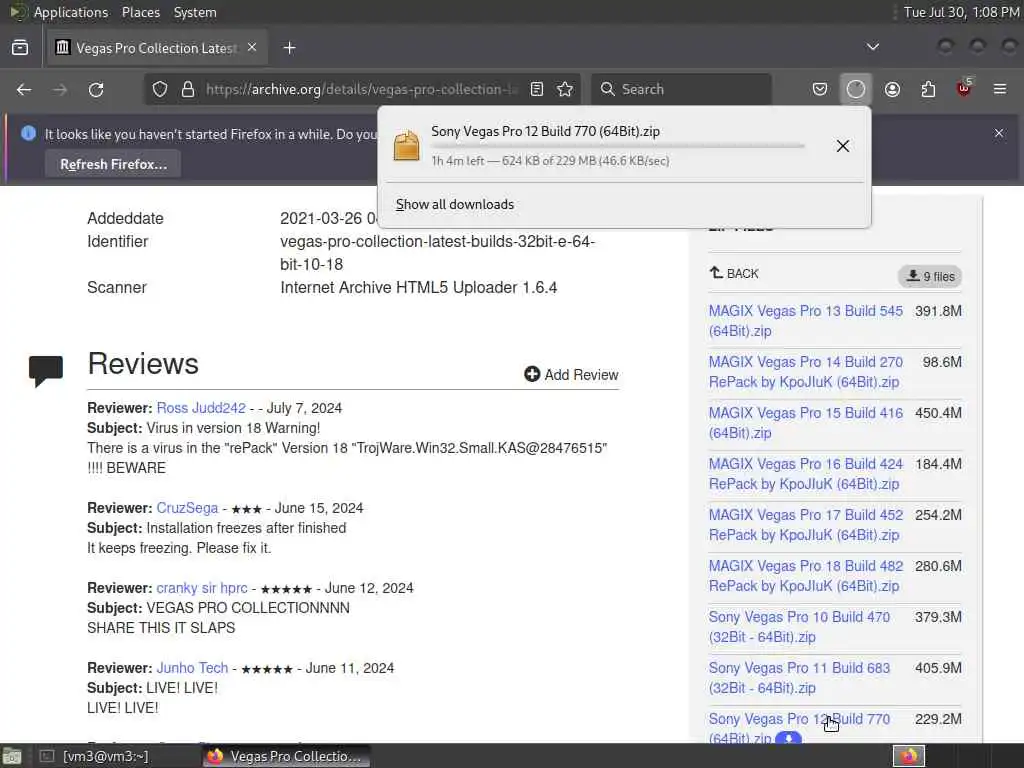Click Firefox workspace thumbnail in bottom panel
The image size is (1024, 768).
[x=908, y=756]
